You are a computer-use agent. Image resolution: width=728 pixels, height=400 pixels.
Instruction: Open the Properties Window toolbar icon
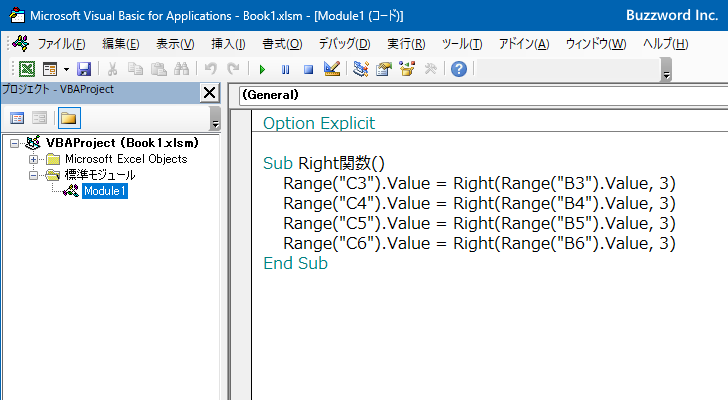[x=384, y=69]
